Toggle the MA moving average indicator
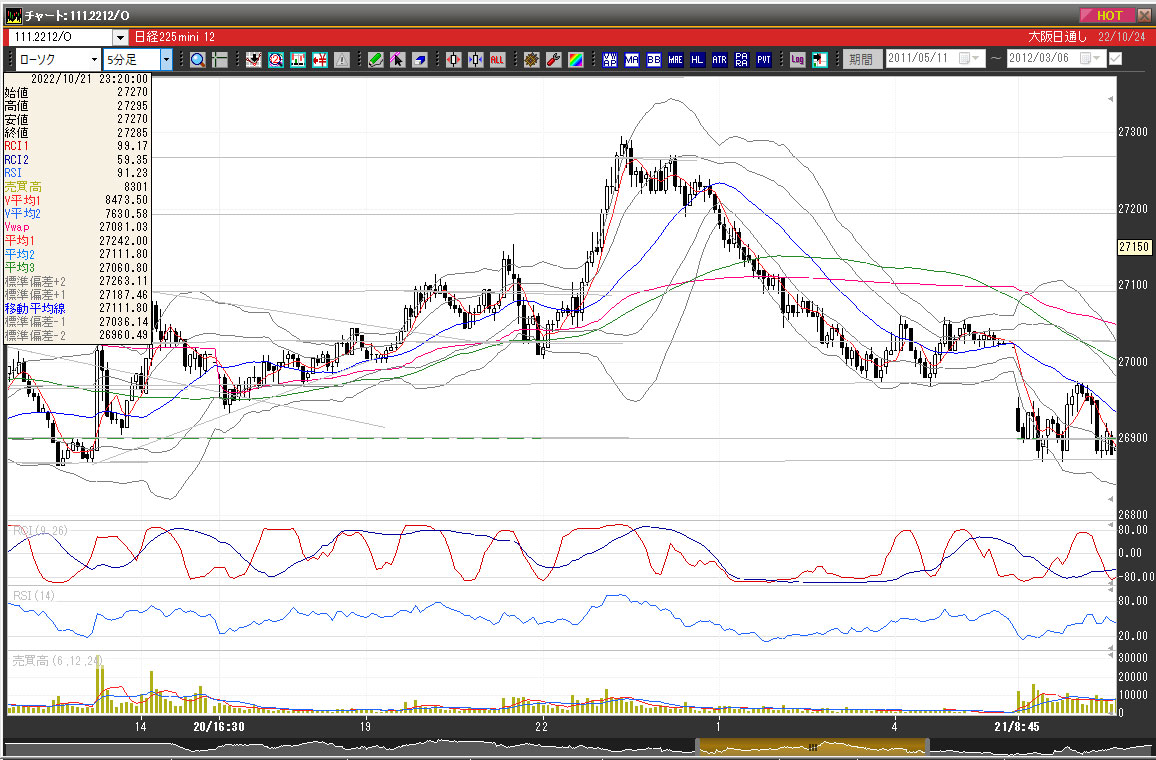The height and width of the screenshot is (760, 1156). (632, 60)
